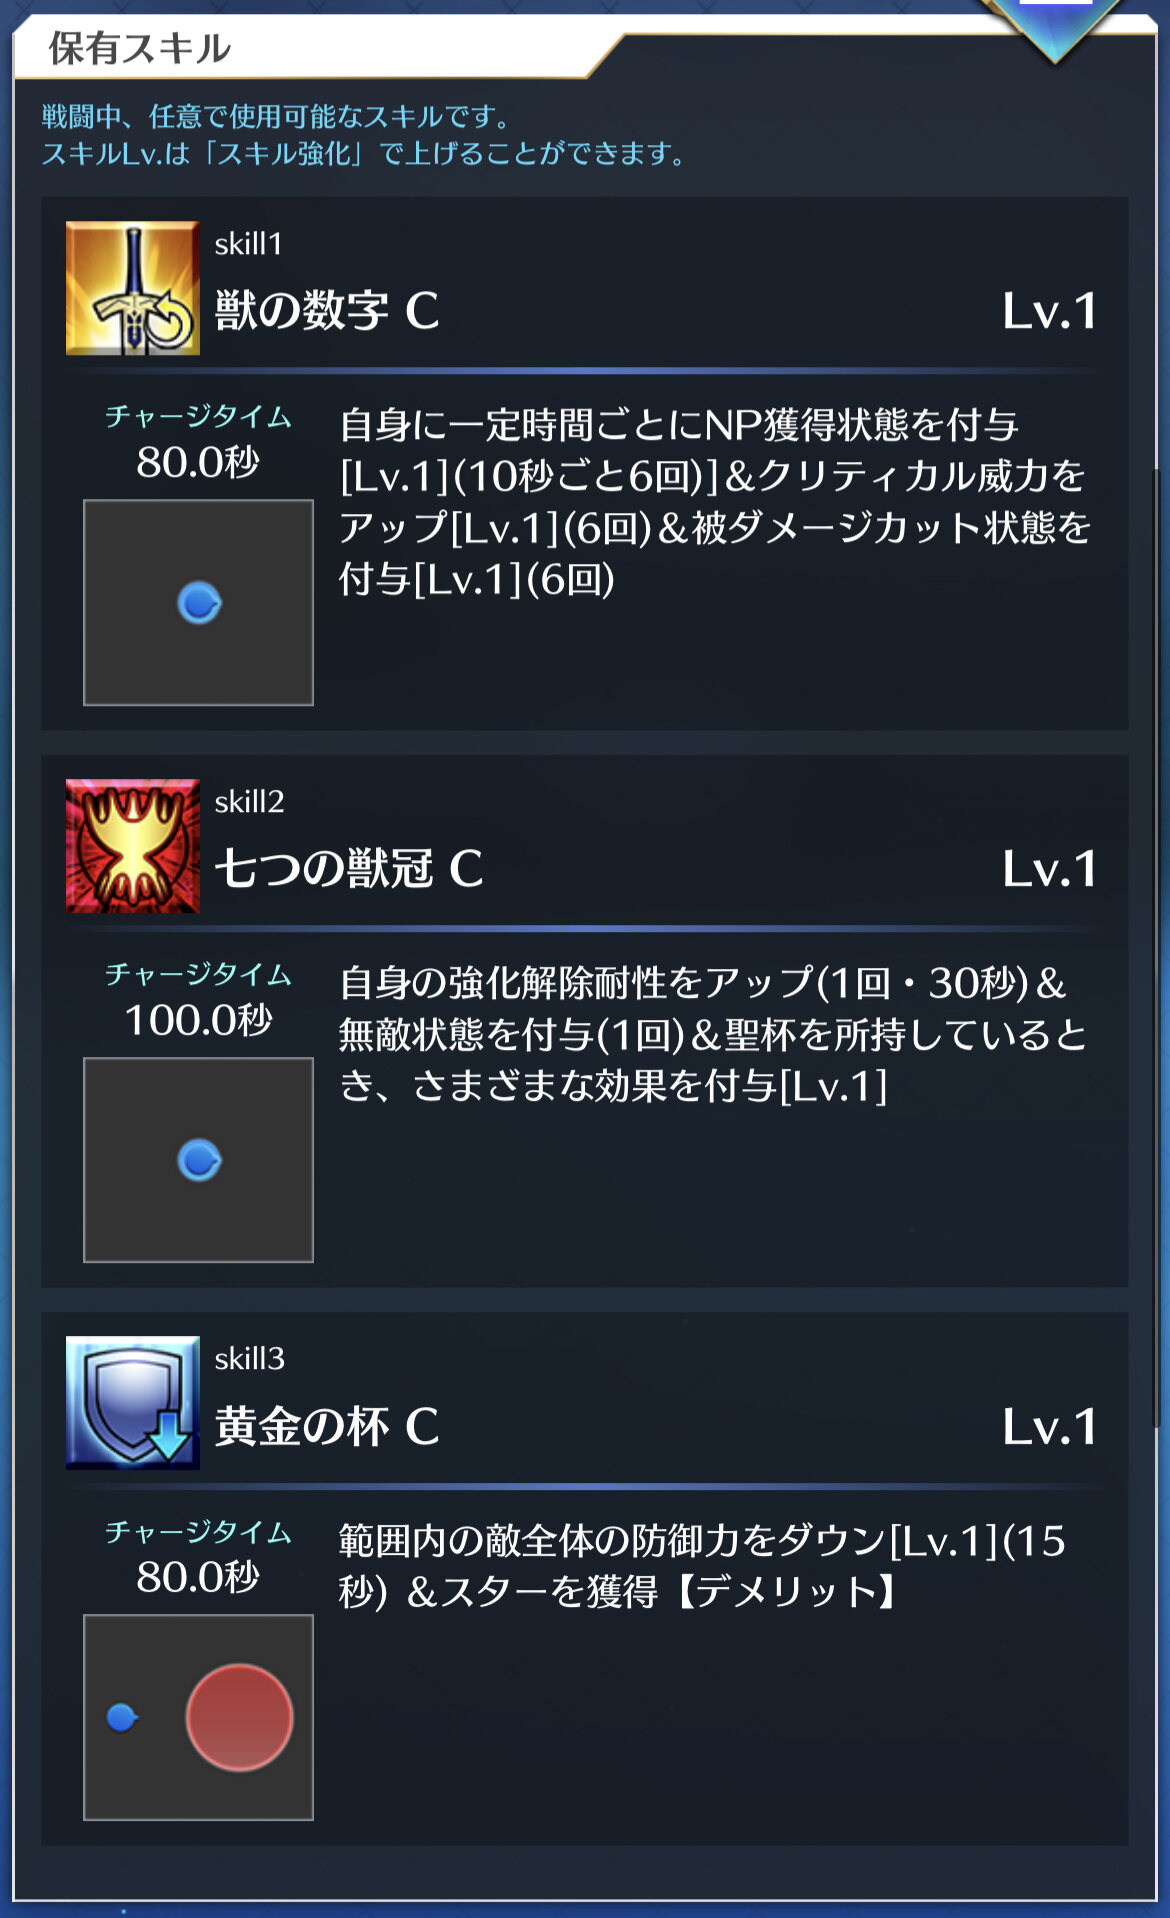This screenshot has width=1170, height=1918.
Task: Tap the 黄金の杯 C skill name
Action: 327,1426
